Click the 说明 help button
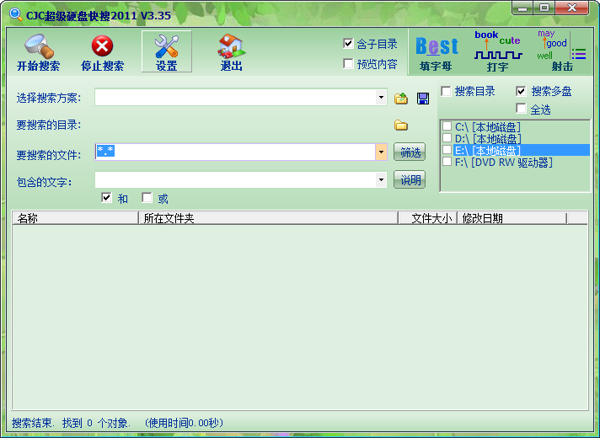This screenshot has height=438, width=600. pyautogui.click(x=409, y=180)
